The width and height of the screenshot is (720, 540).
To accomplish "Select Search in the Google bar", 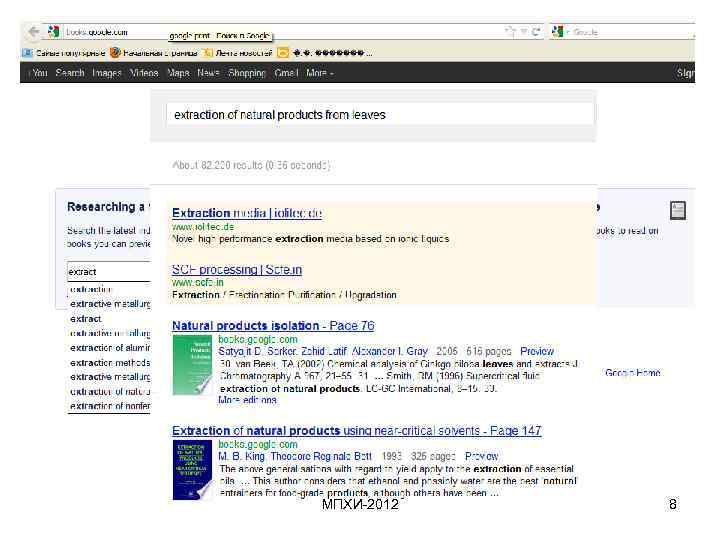I will click(x=70, y=73).
